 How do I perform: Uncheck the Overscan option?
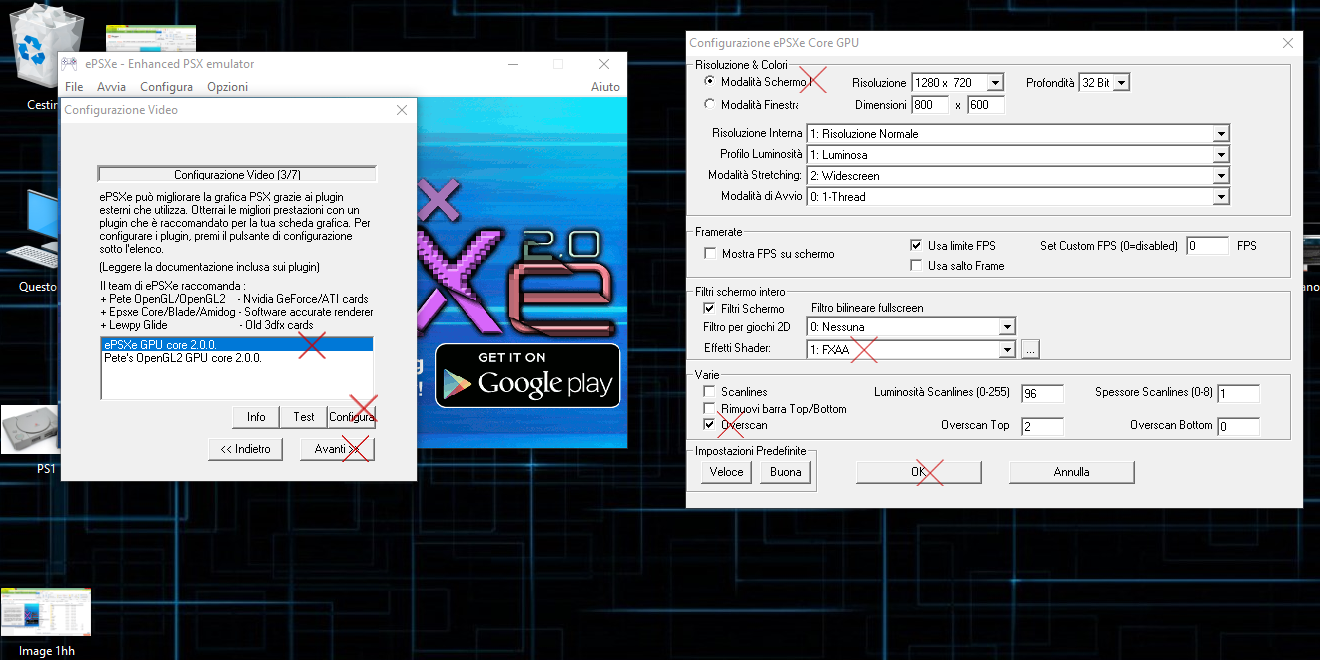click(711, 423)
